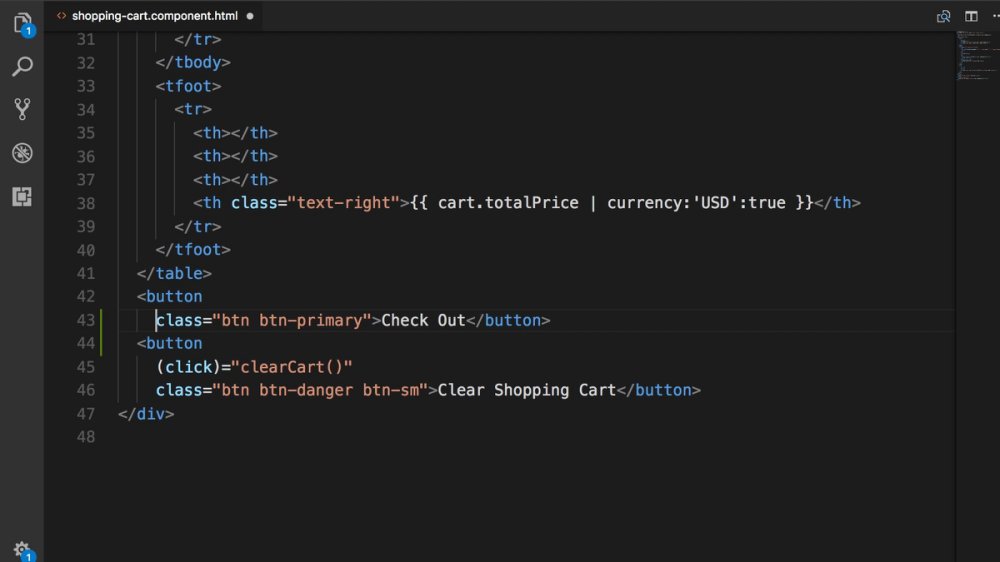The width and height of the screenshot is (1000, 562).
Task: Click "cart.totalPrice" in line 38
Action: (508, 203)
